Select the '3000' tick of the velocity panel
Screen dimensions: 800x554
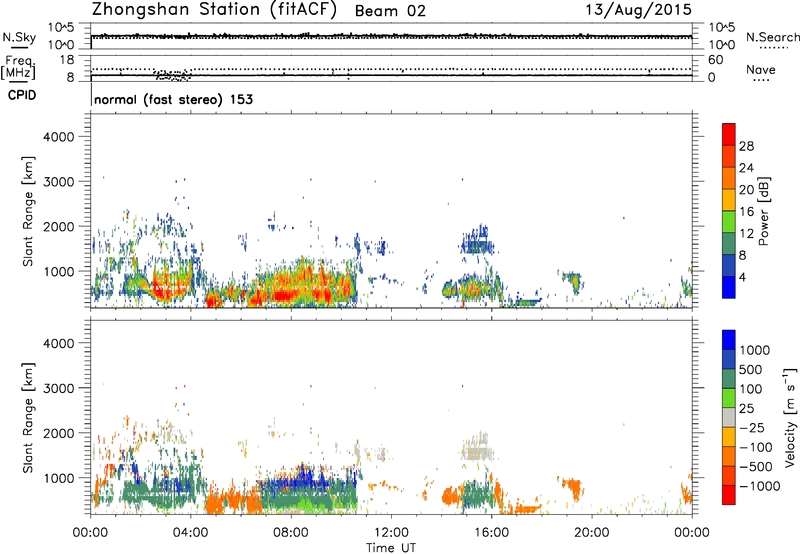click(59, 388)
